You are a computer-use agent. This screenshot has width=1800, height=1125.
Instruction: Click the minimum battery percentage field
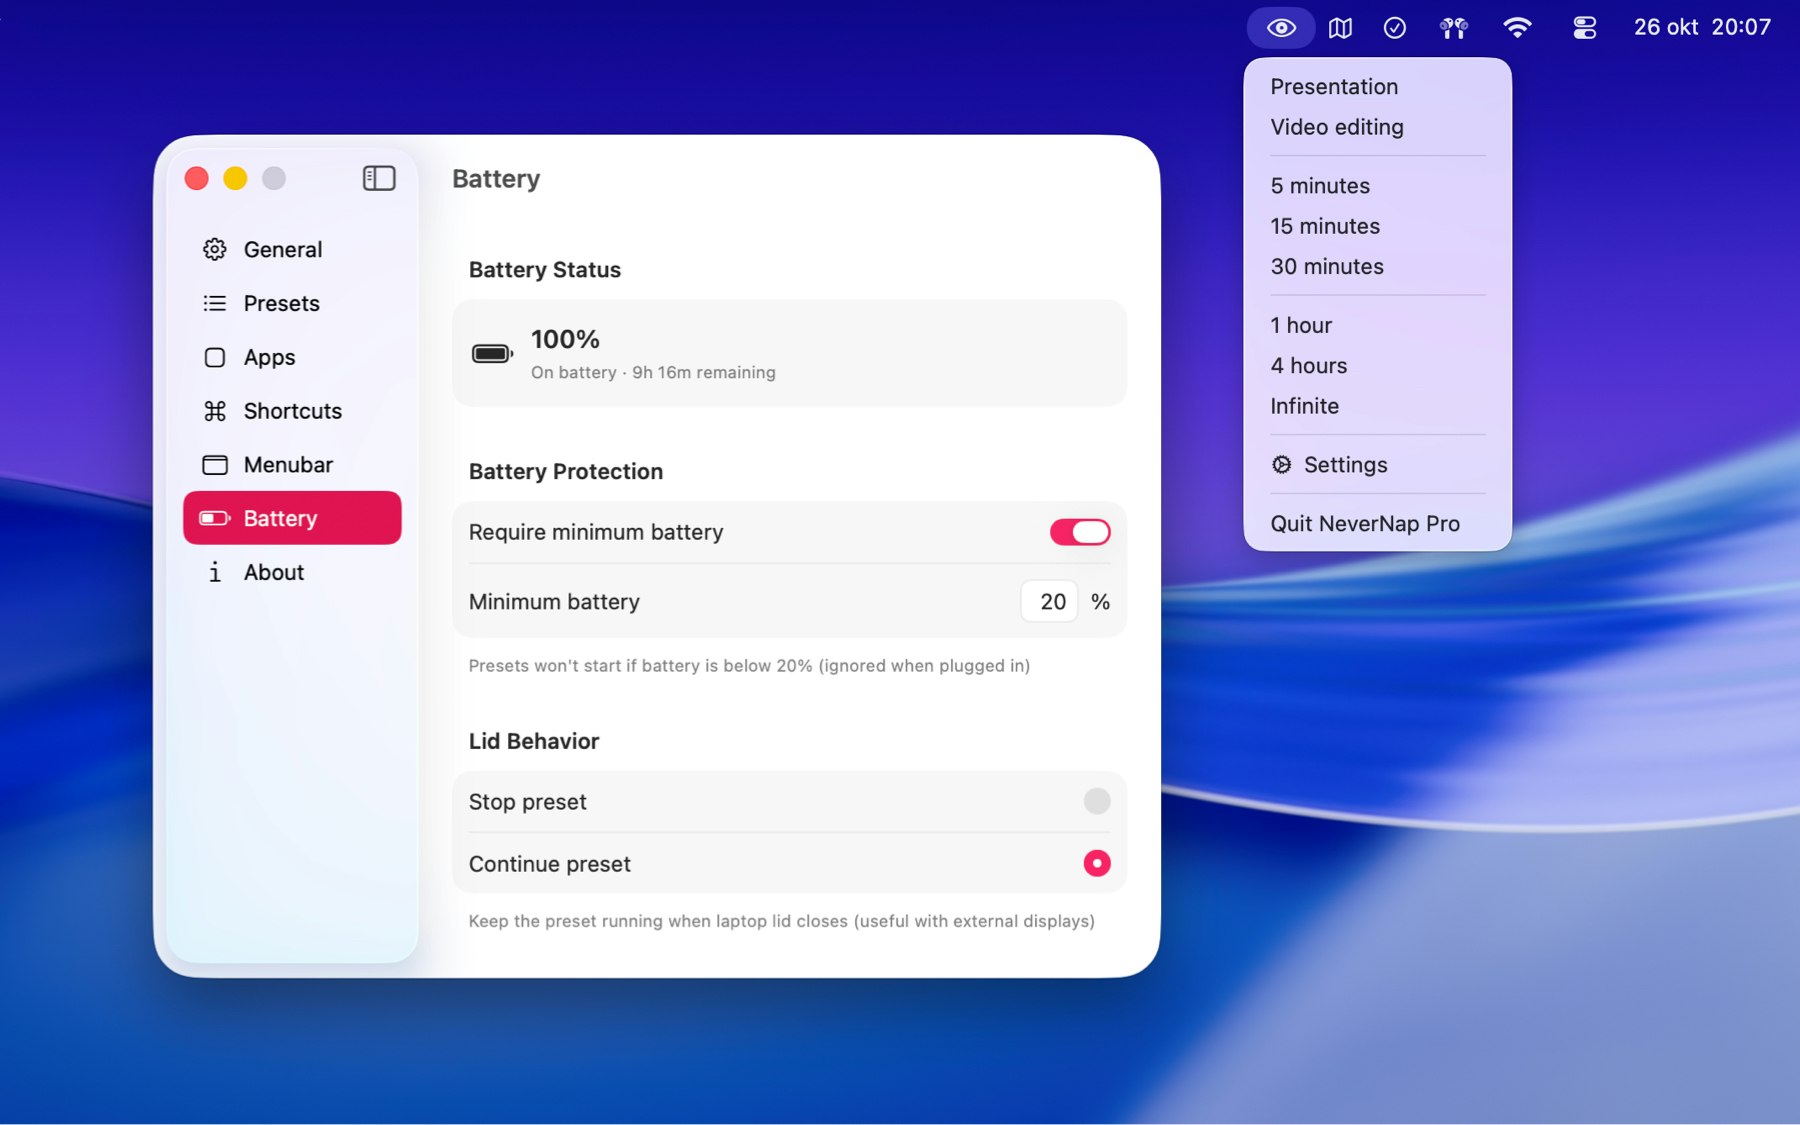(1048, 601)
